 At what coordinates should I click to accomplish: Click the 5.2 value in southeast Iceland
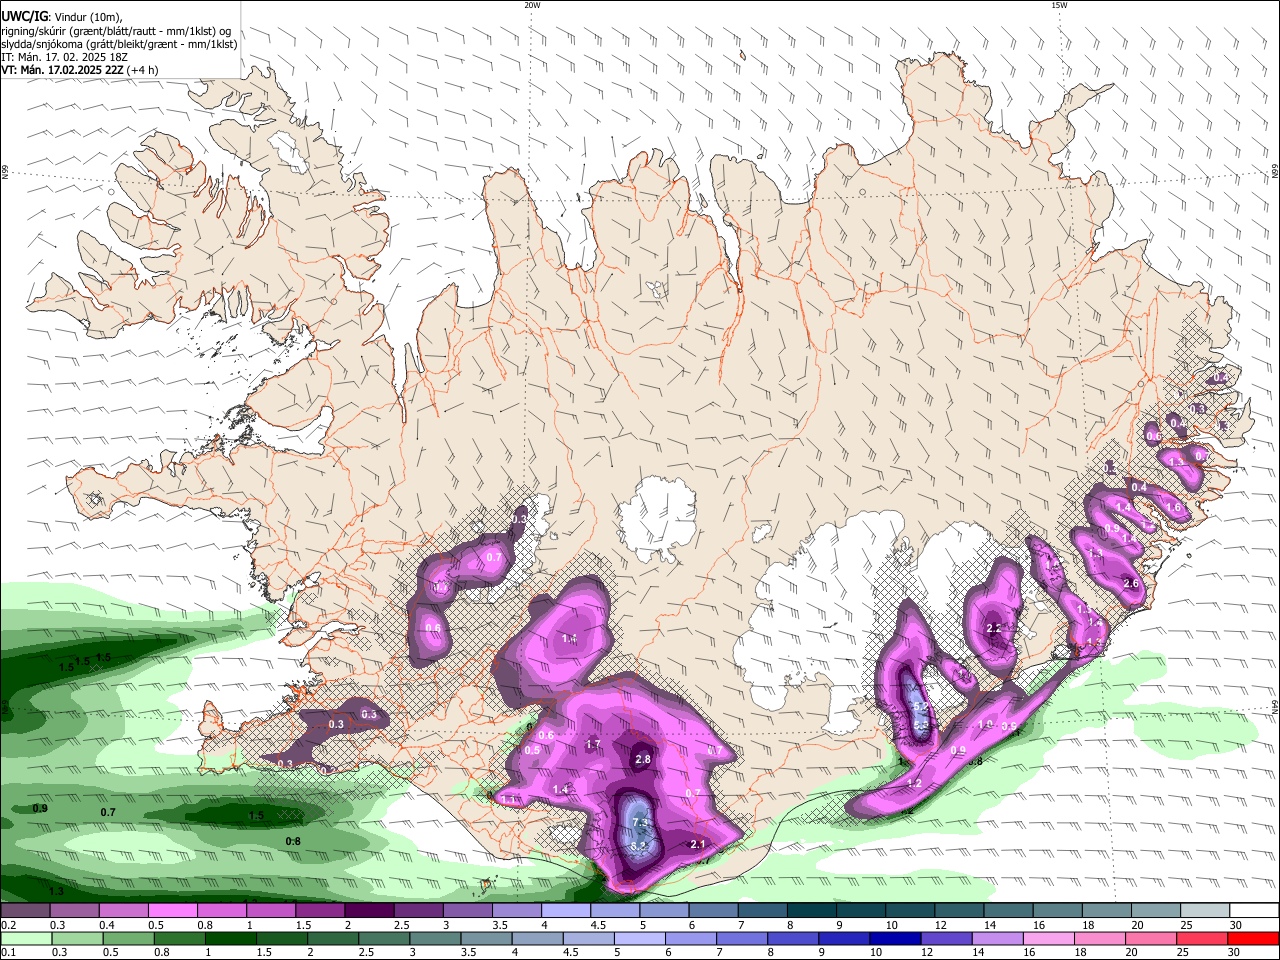921,706
